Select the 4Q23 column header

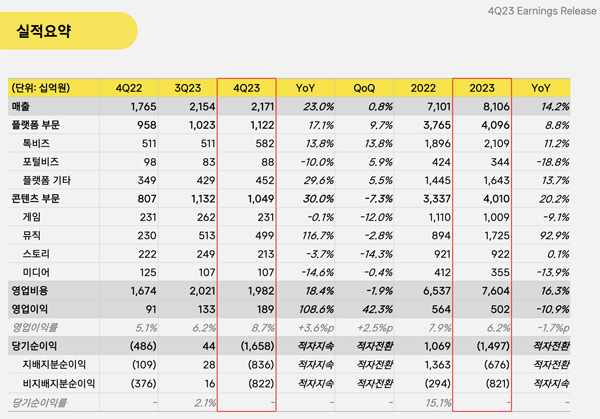247,88
